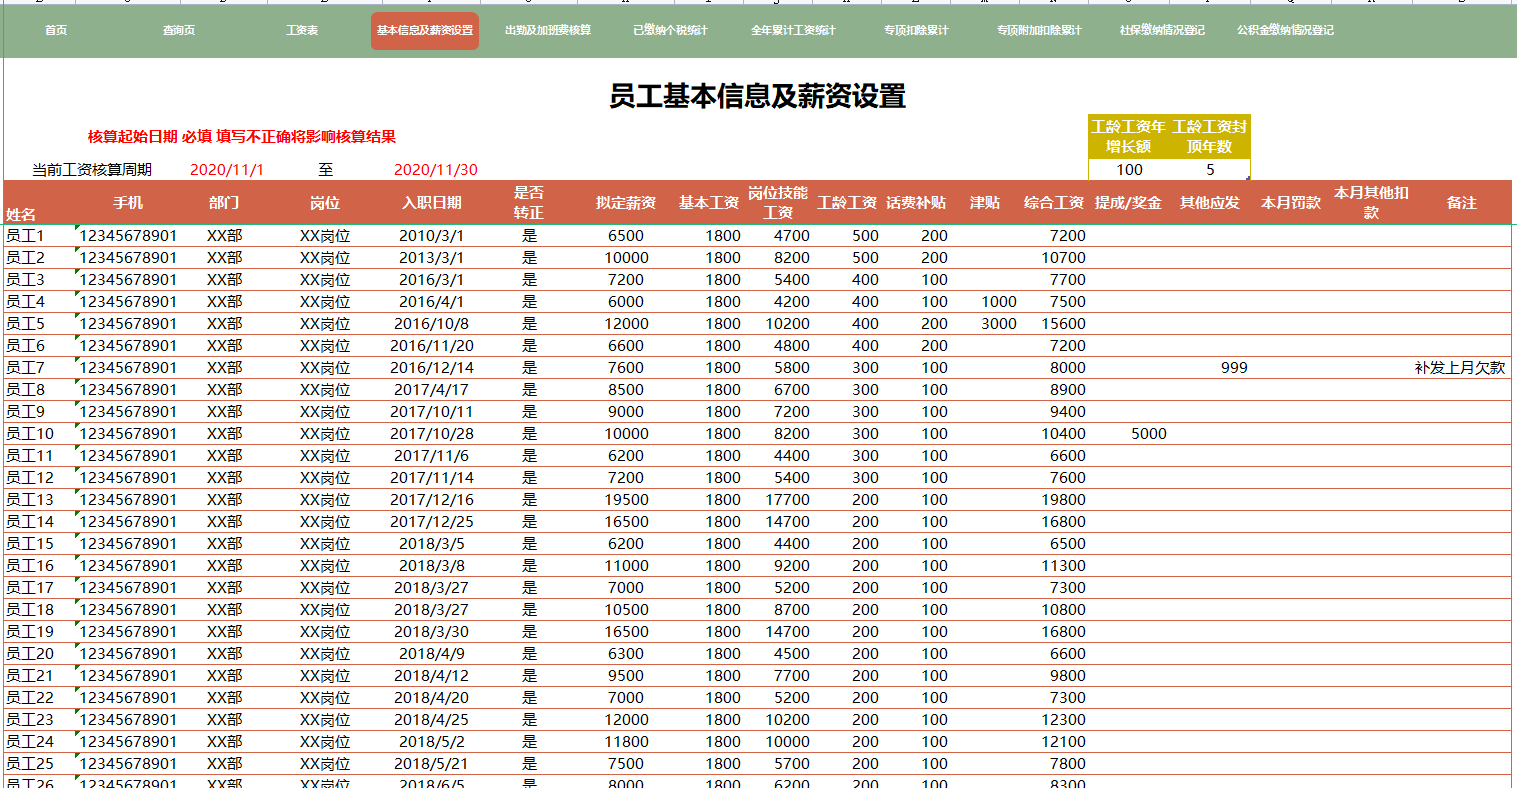Select 员工4's 津贴 value 1000
The width and height of the screenshot is (1517, 788).
[x=999, y=302]
